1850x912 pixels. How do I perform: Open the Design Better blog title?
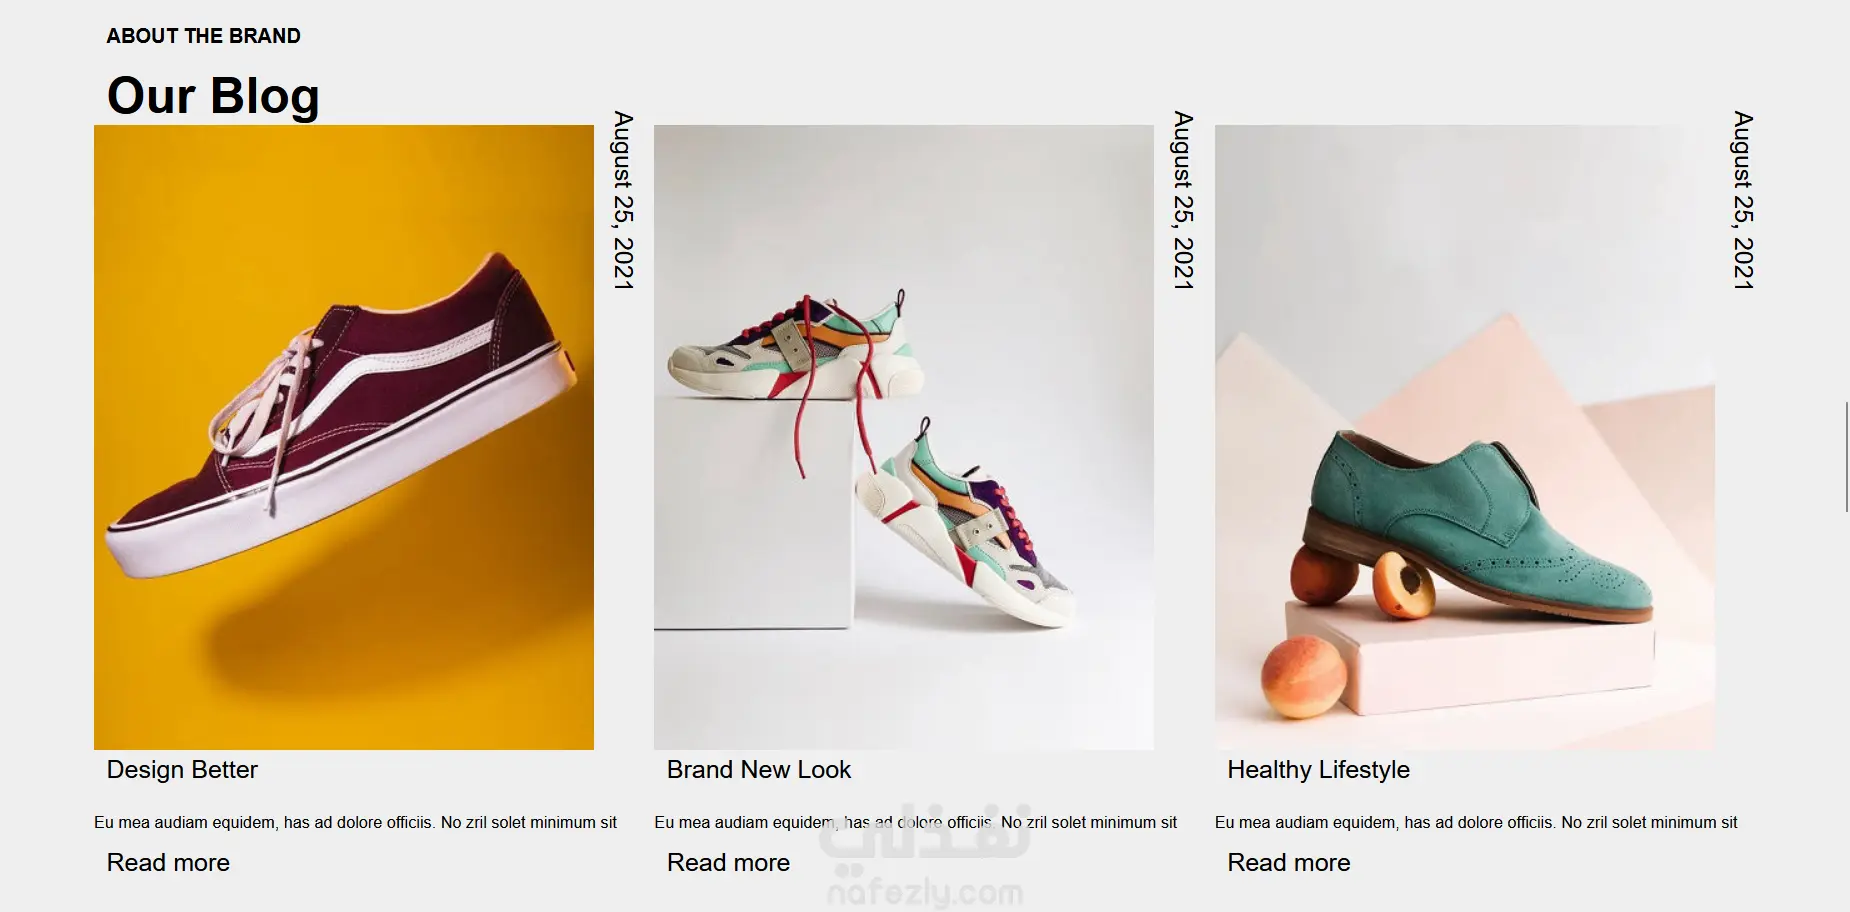pos(182,770)
